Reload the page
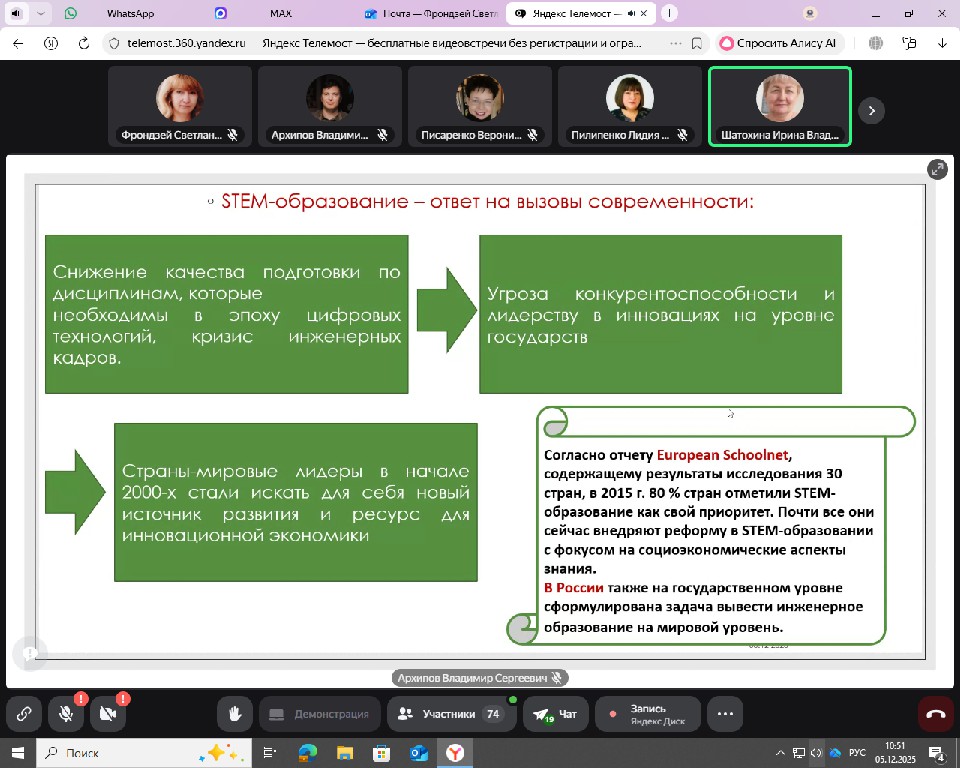The height and width of the screenshot is (768, 960). pyautogui.click(x=82, y=43)
